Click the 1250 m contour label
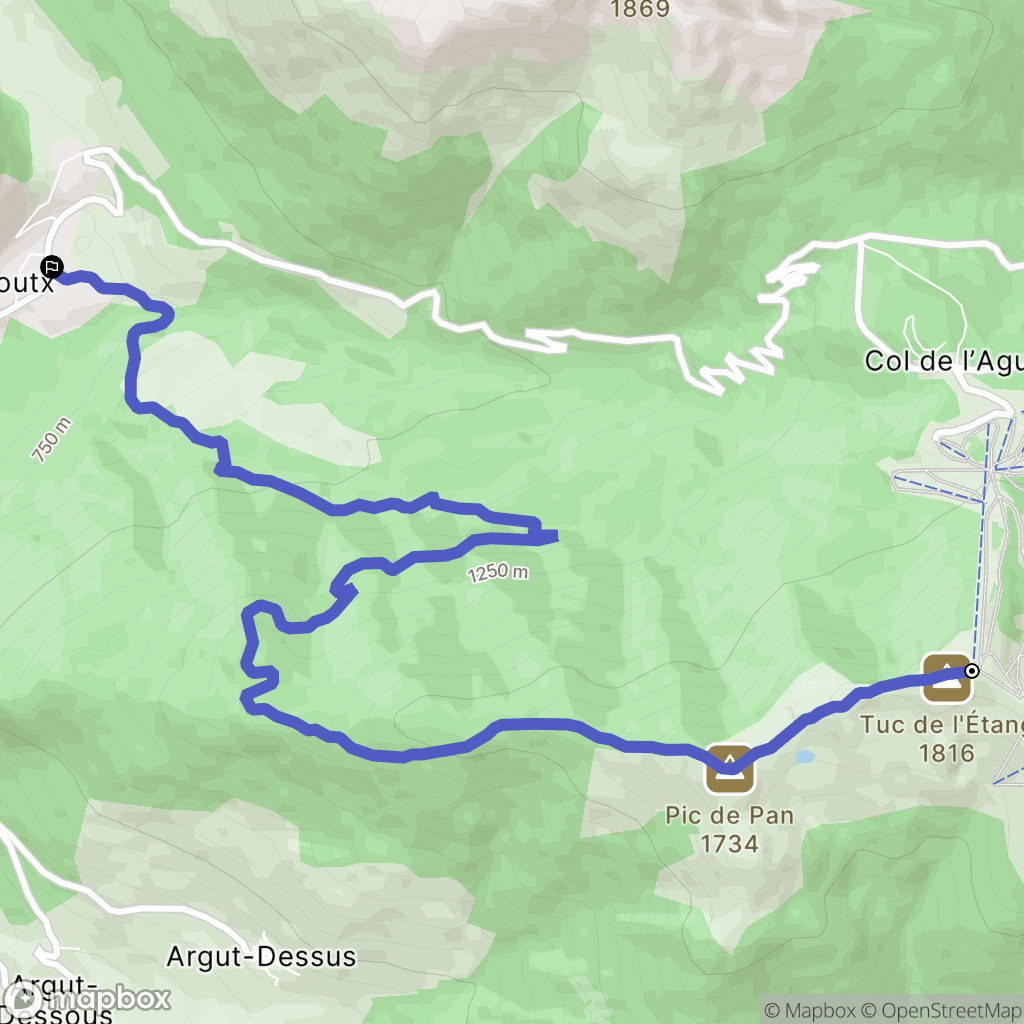 [x=498, y=572]
